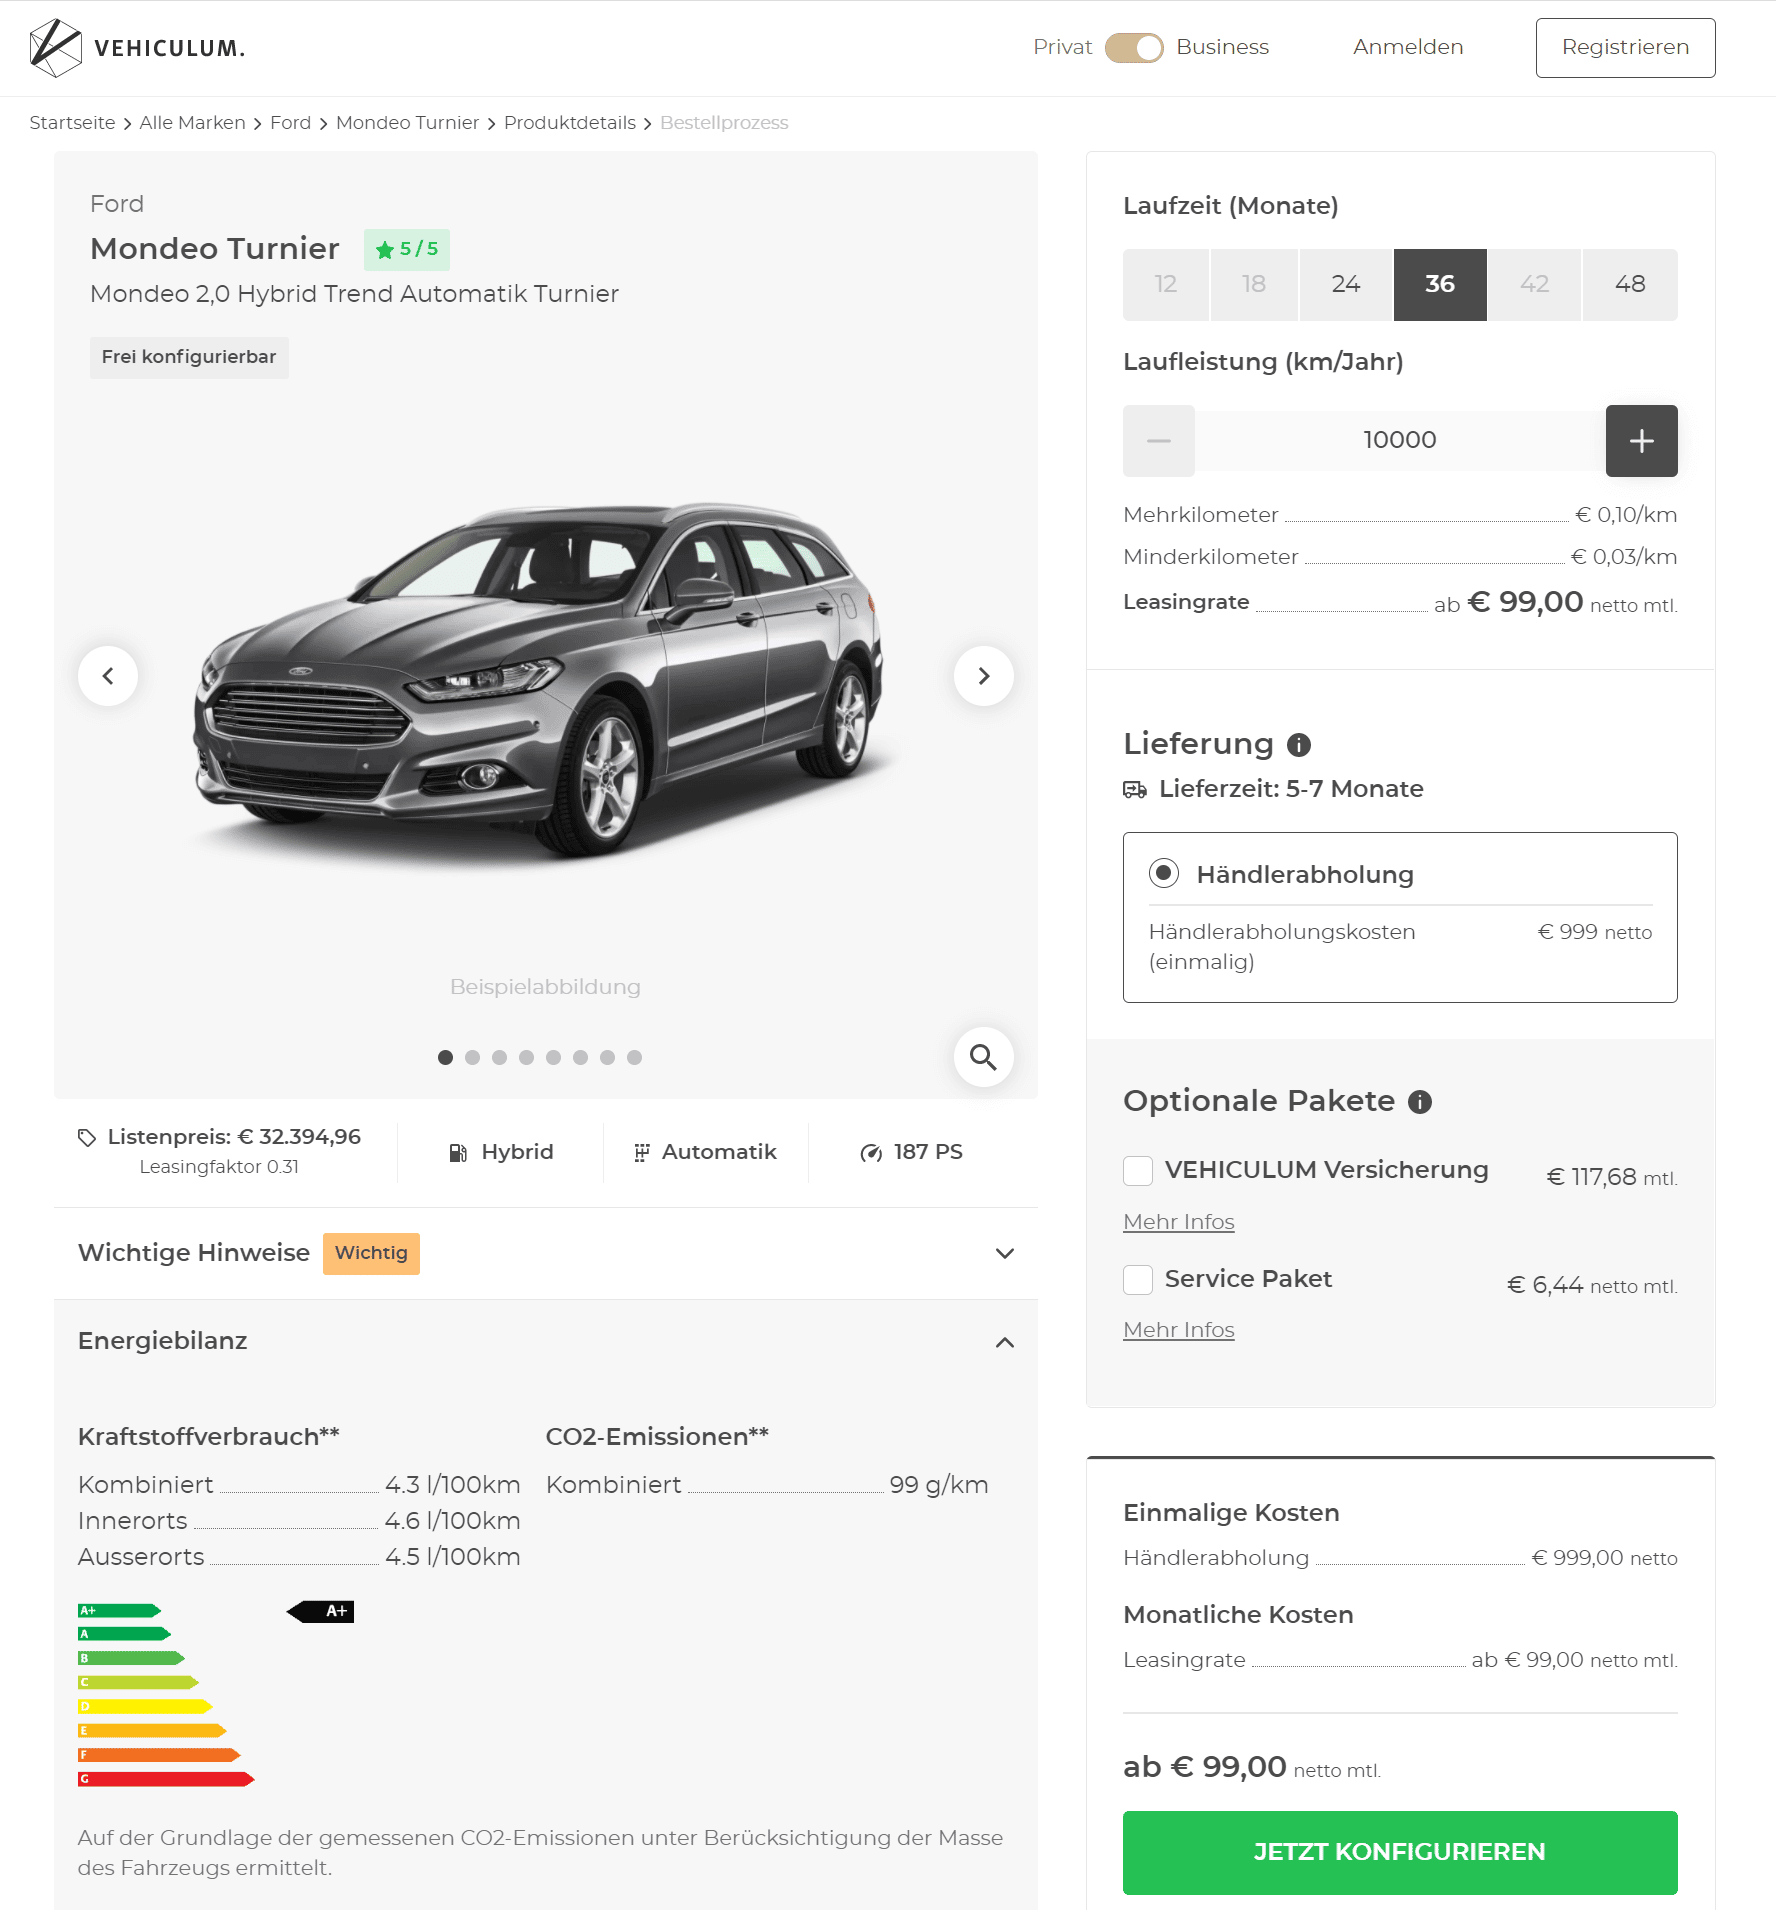Click the Registrieren button

click(x=1626, y=48)
